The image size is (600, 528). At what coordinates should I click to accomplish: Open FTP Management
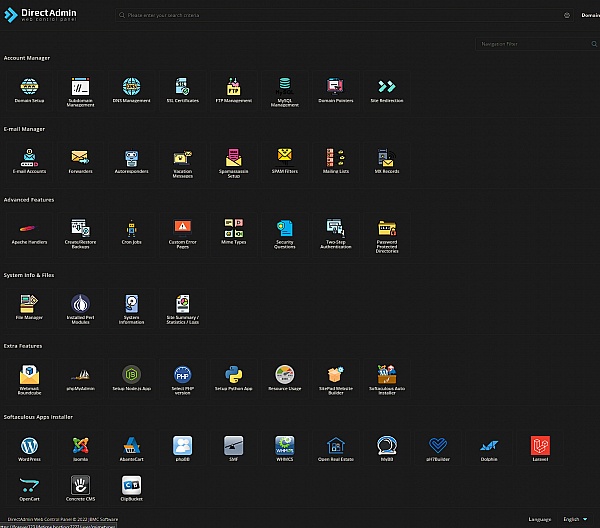[233, 91]
